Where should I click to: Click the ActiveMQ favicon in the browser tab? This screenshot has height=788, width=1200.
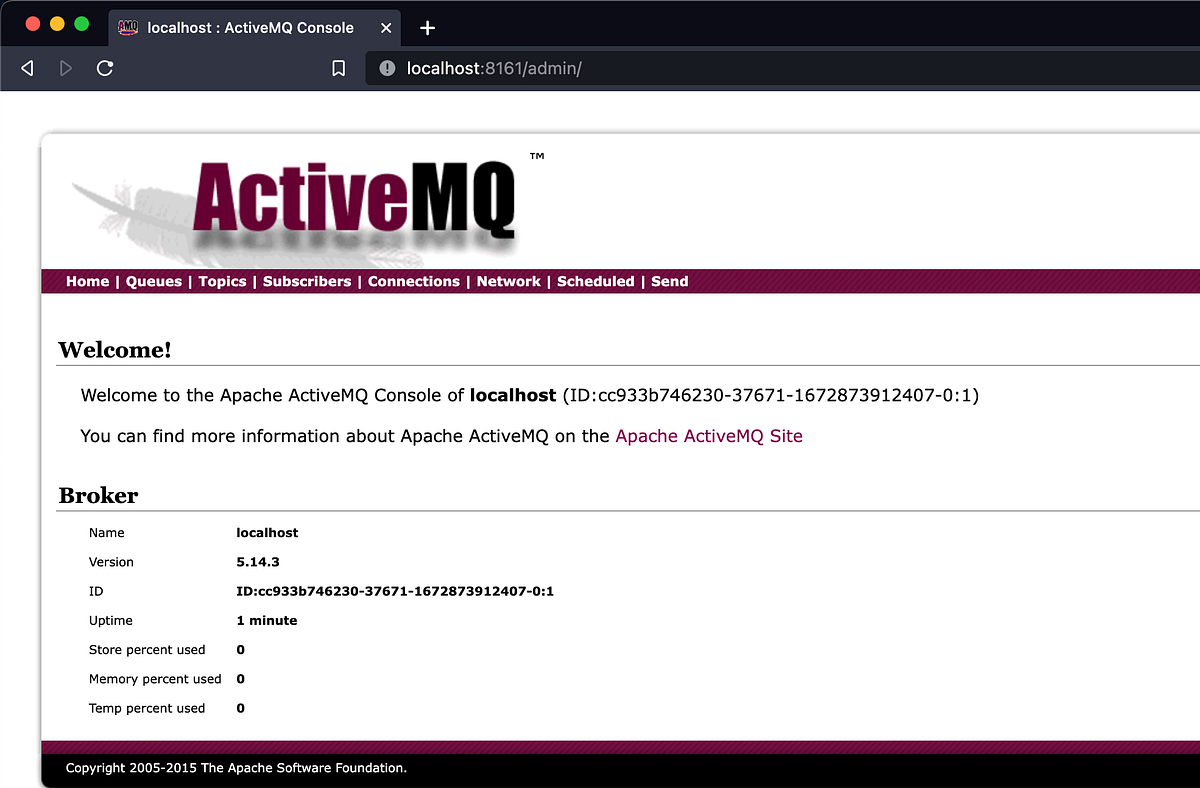pos(128,27)
